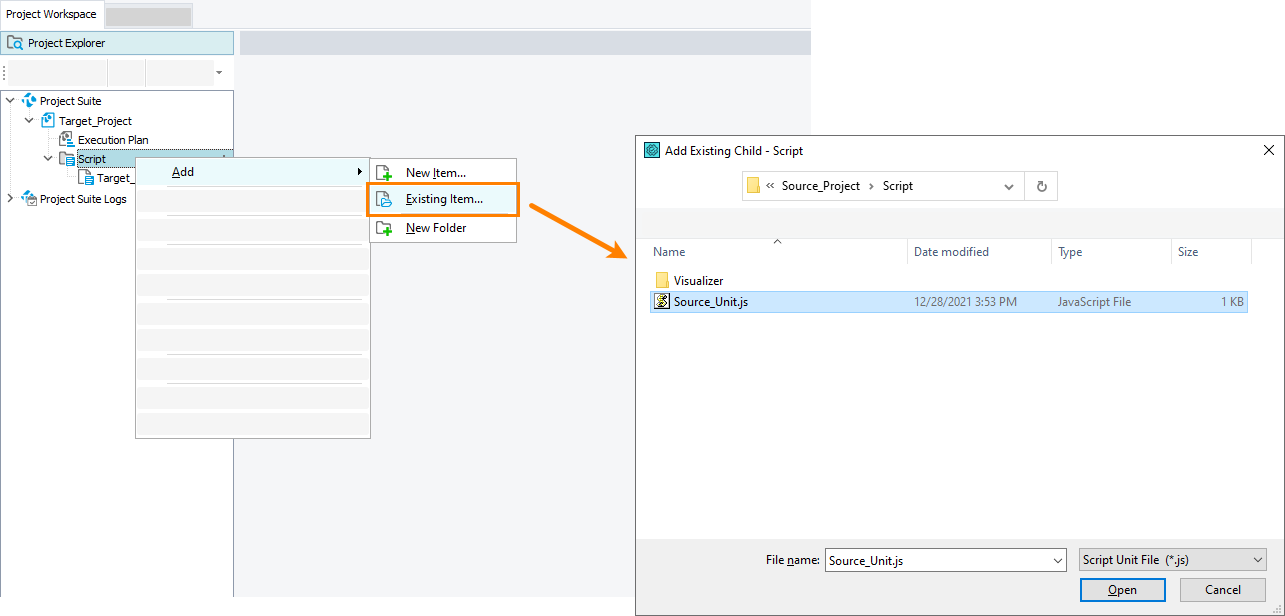Open the address bar history dropdown
This screenshot has height=616, width=1285.
pyautogui.click(x=1008, y=186)
